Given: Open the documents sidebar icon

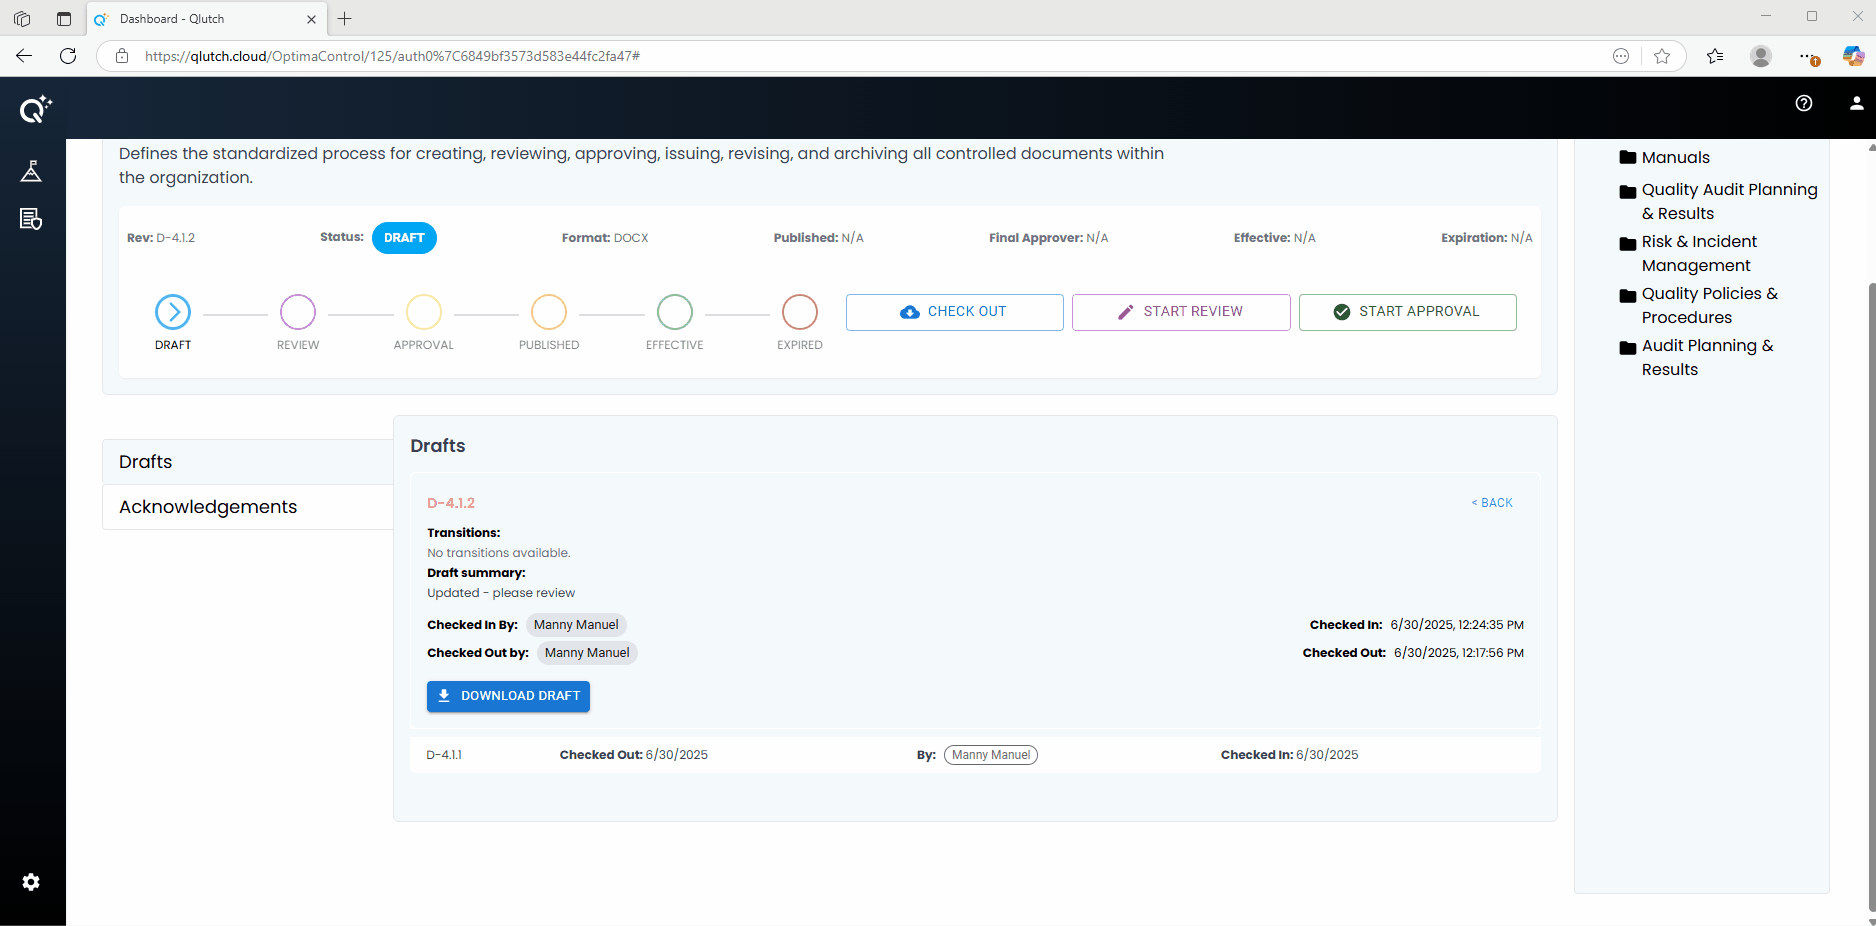Looking at the screenshot, I should click(x=31, y=219).
